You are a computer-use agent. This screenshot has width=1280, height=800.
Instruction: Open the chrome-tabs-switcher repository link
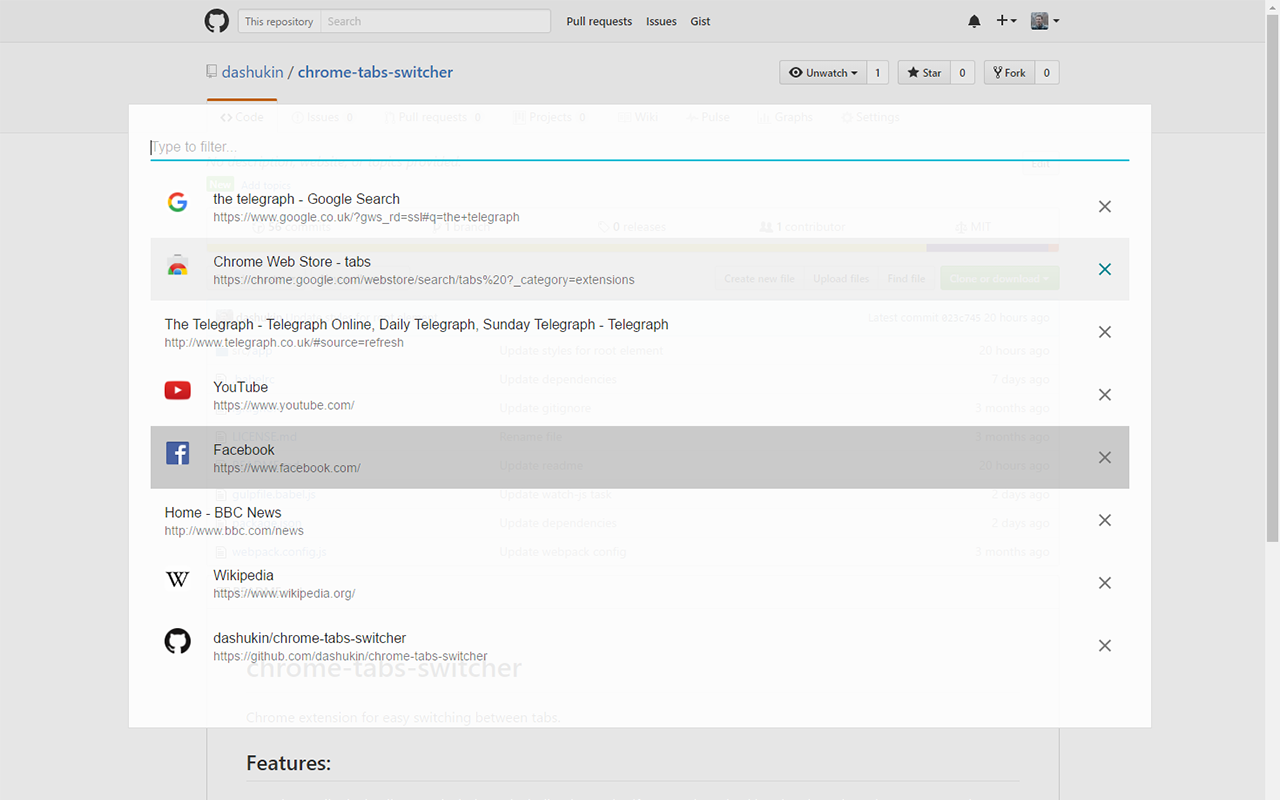(375, 72)
